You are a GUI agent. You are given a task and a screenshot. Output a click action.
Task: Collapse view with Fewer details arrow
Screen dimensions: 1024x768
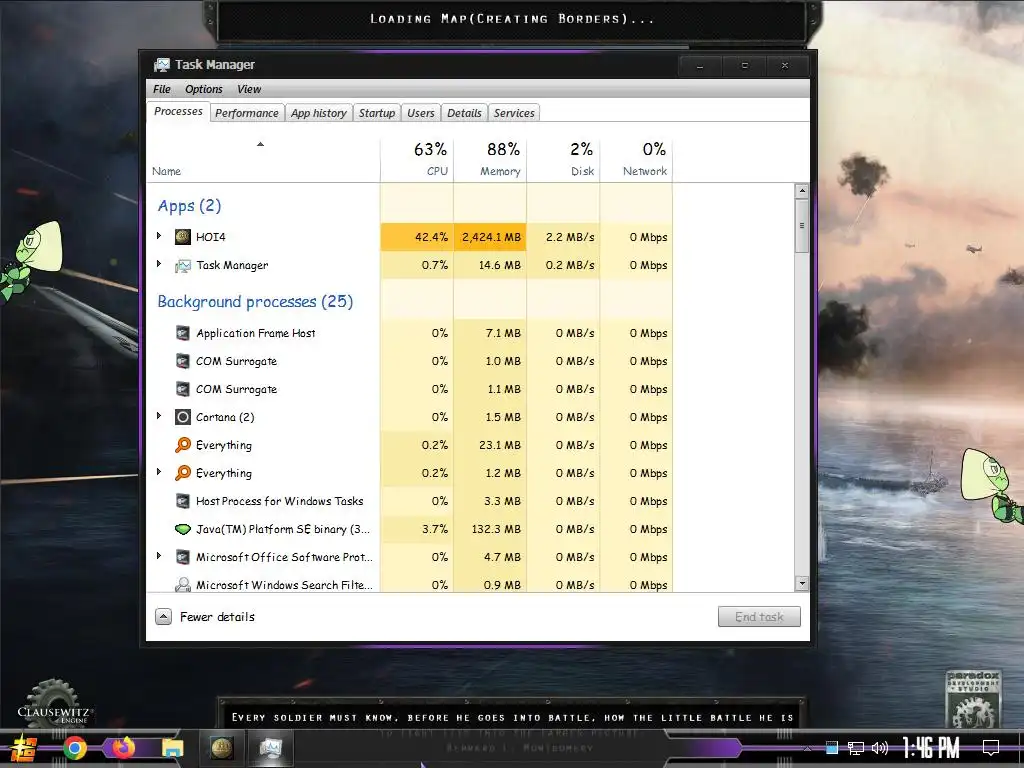(x=163, y=616)
